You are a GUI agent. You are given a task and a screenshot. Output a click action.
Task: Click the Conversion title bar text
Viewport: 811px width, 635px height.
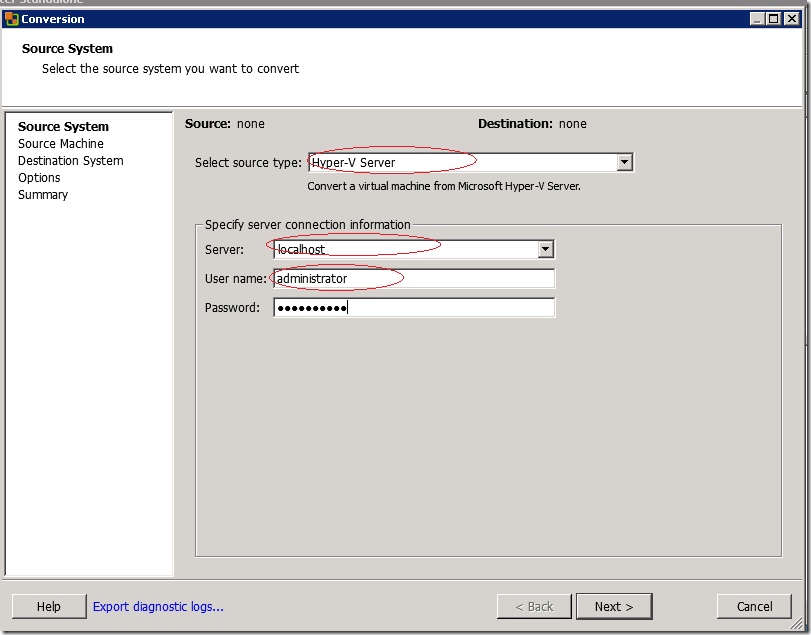coord(53,18)
